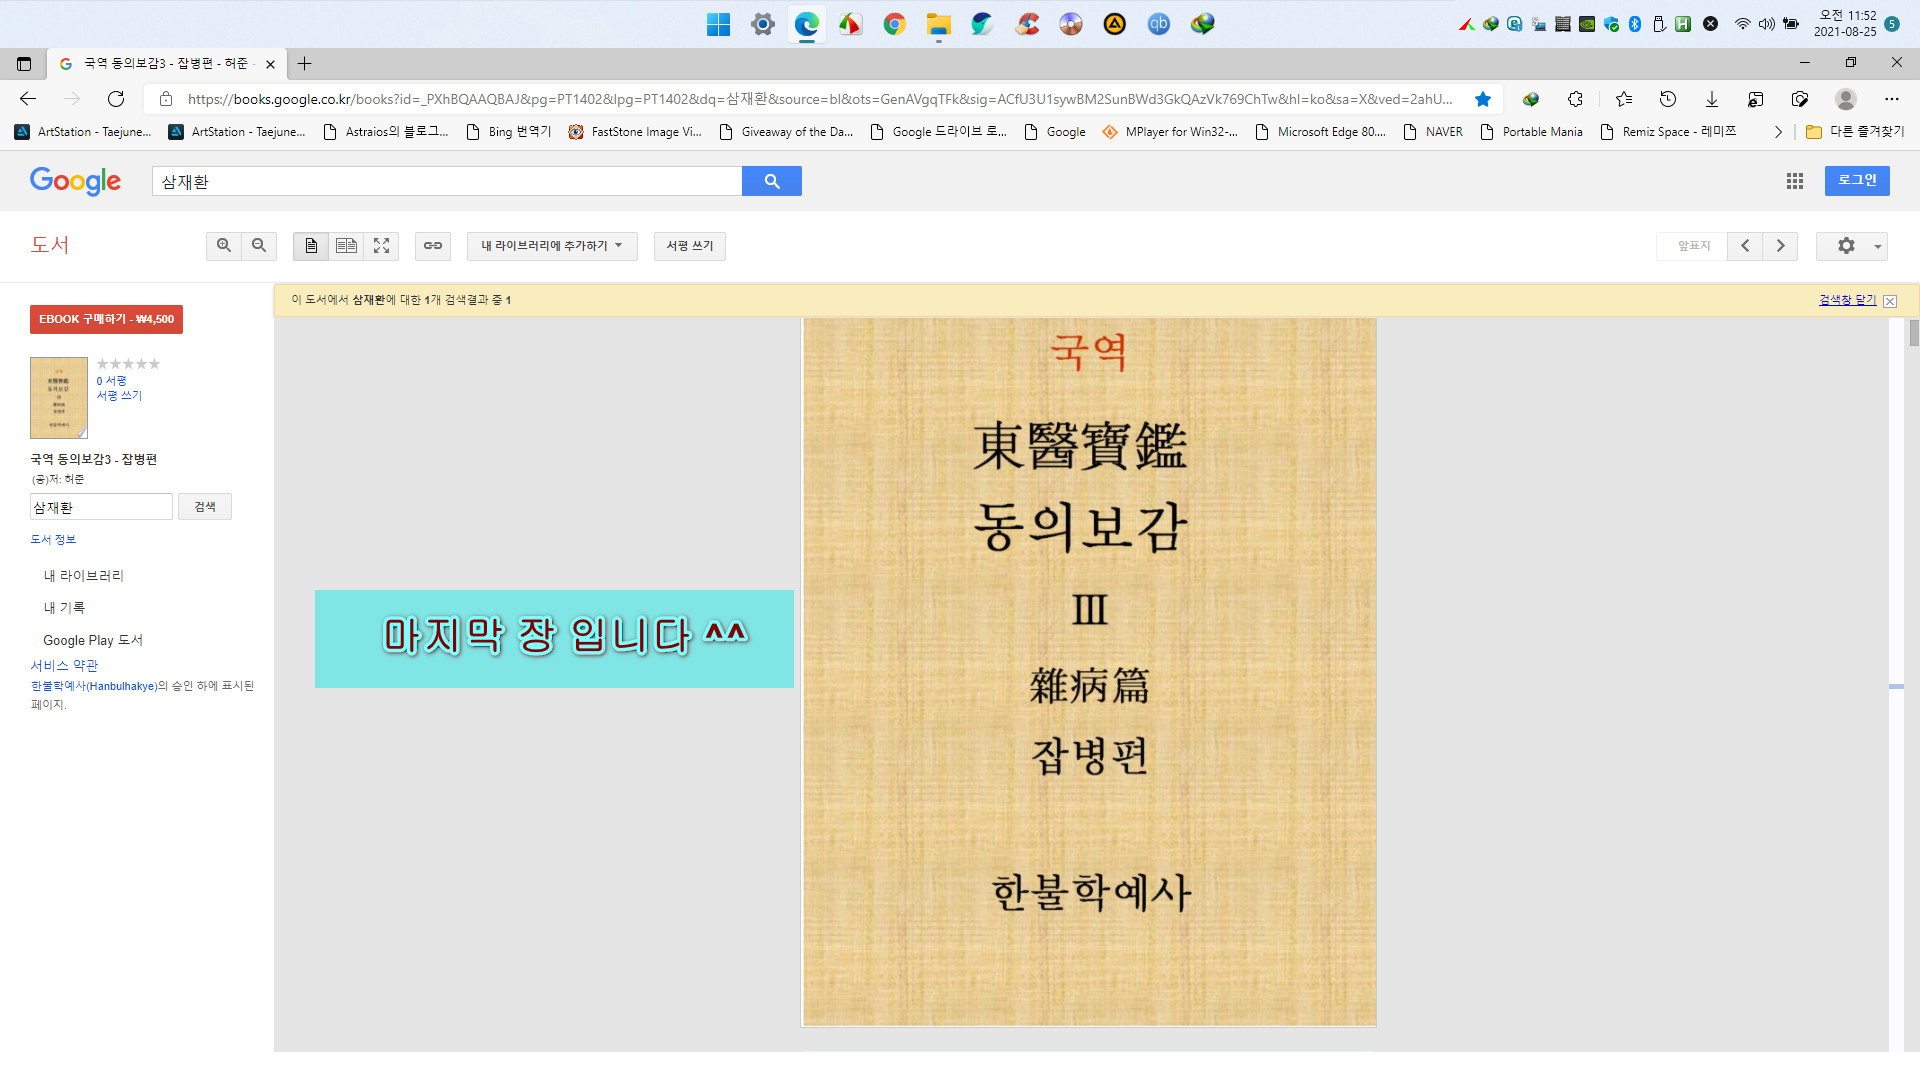This screenshot has height=1080, width=1920.
Task: Go to previous page arrow
Action: coord(1745,246)
